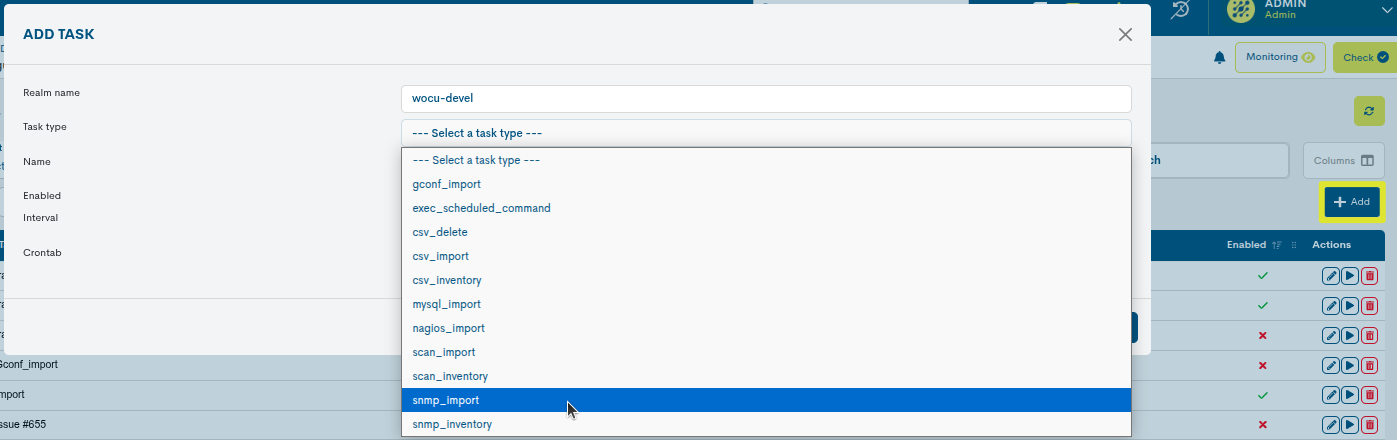This screenshot has width=1397, height=440.
Task: Click the Enabled column header text
Action: (x=1246, y=245)
